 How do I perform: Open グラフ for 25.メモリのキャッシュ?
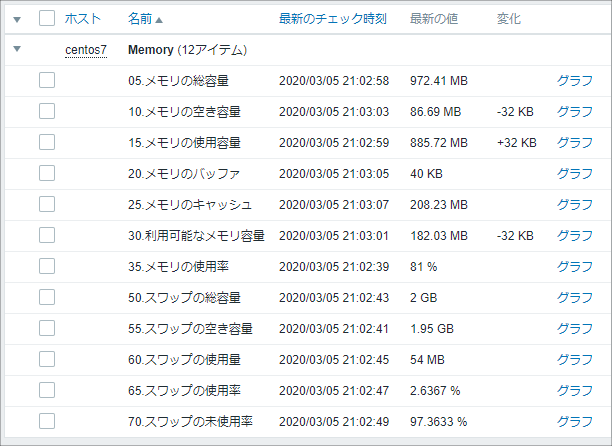575,204
